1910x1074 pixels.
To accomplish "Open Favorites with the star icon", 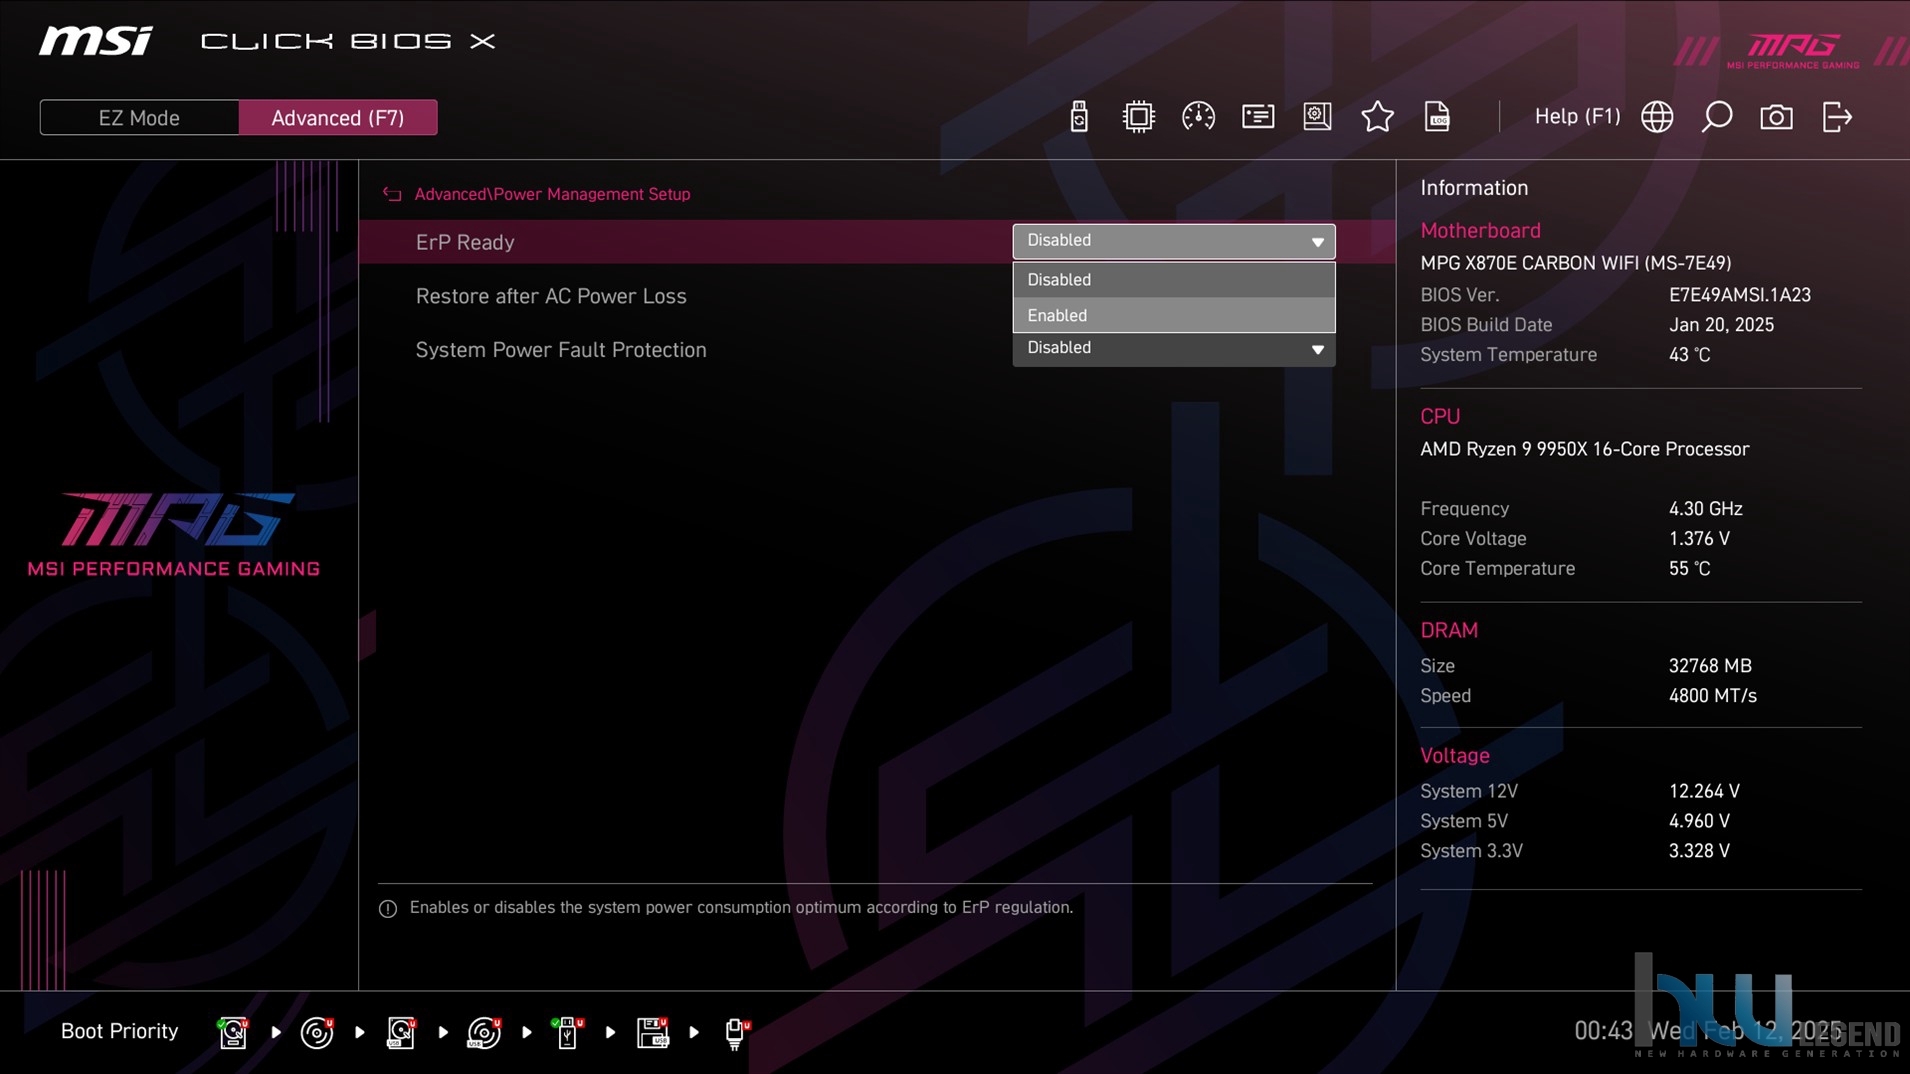I will tap(1377, 117).
